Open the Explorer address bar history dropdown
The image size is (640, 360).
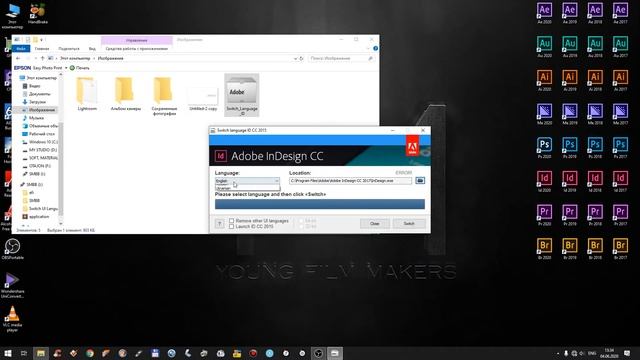pyautogui.click(x=296, y=58)
